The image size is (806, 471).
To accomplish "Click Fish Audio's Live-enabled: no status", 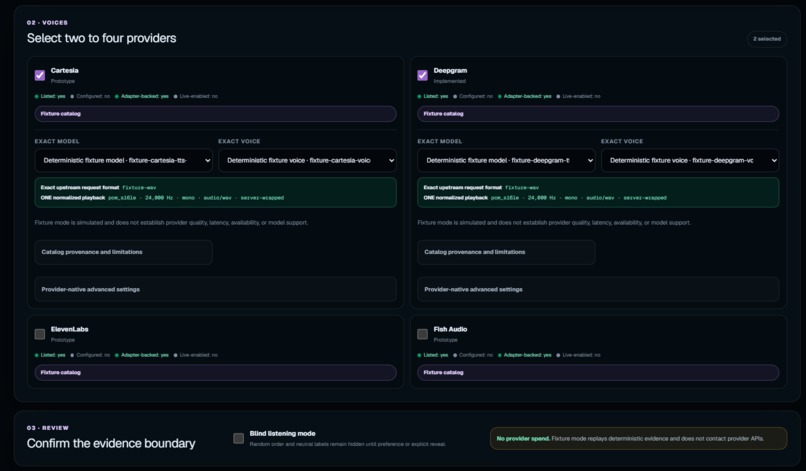I will point(579,355).
